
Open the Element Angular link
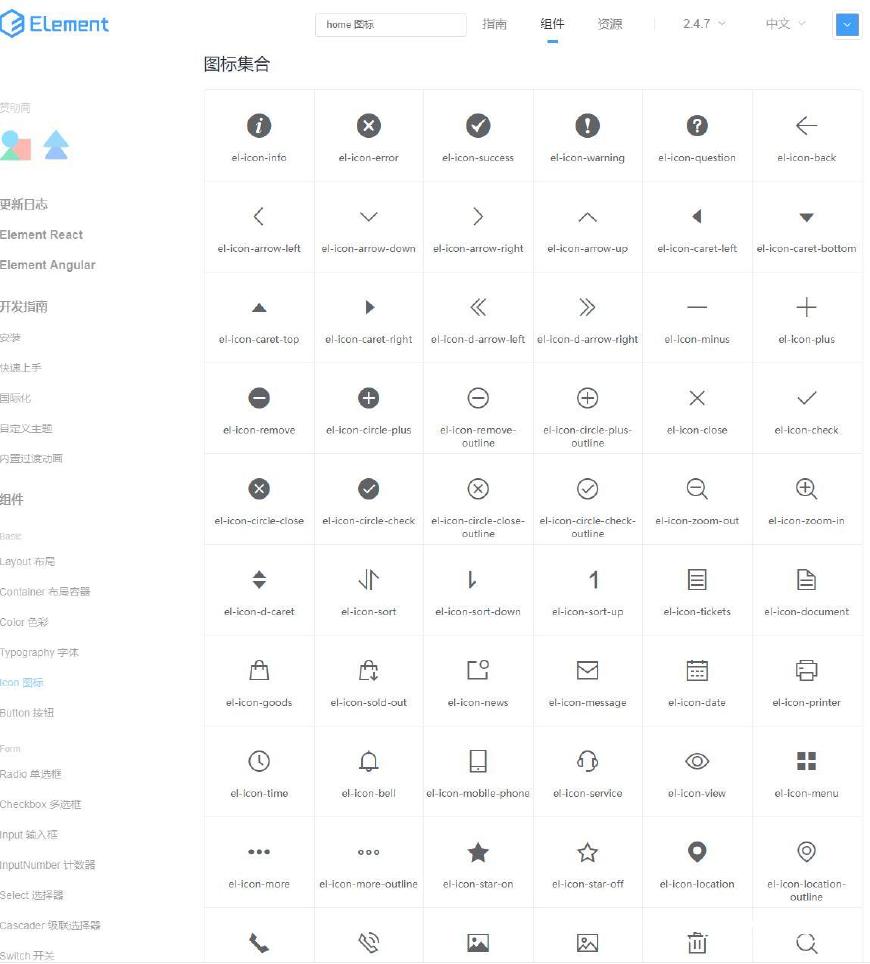47,265
